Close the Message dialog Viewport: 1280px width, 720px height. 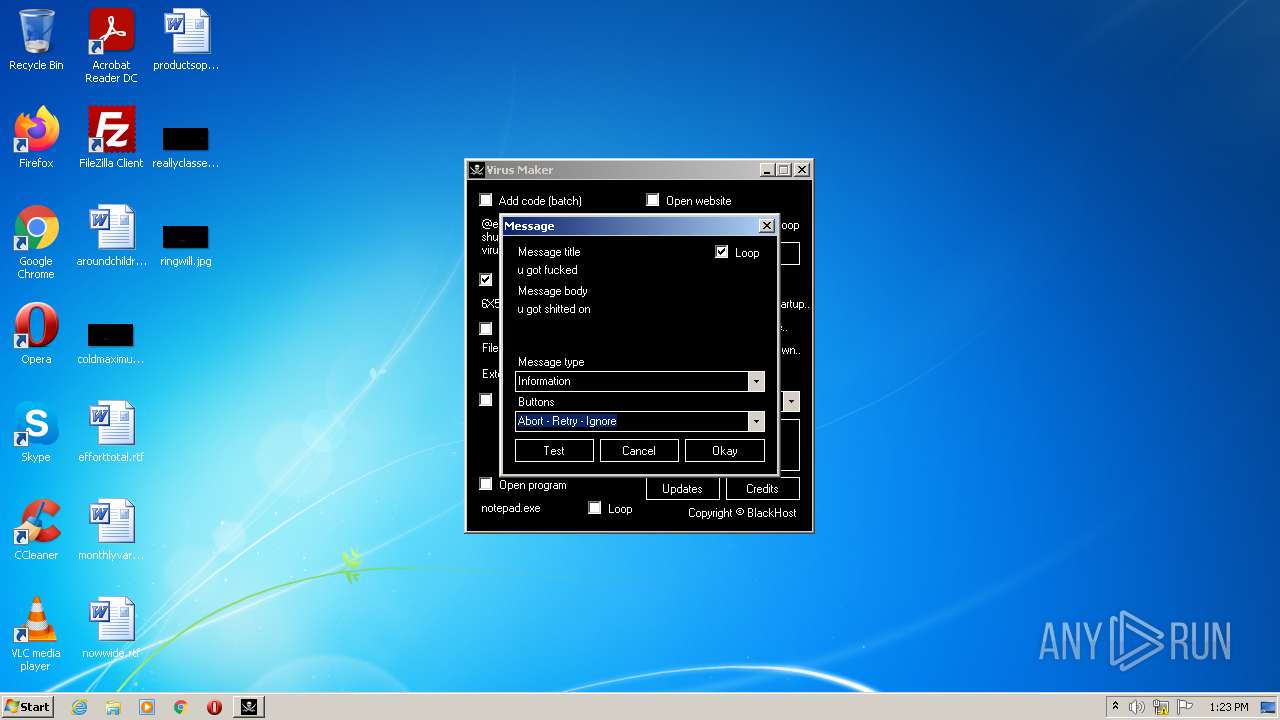(767, 225)
